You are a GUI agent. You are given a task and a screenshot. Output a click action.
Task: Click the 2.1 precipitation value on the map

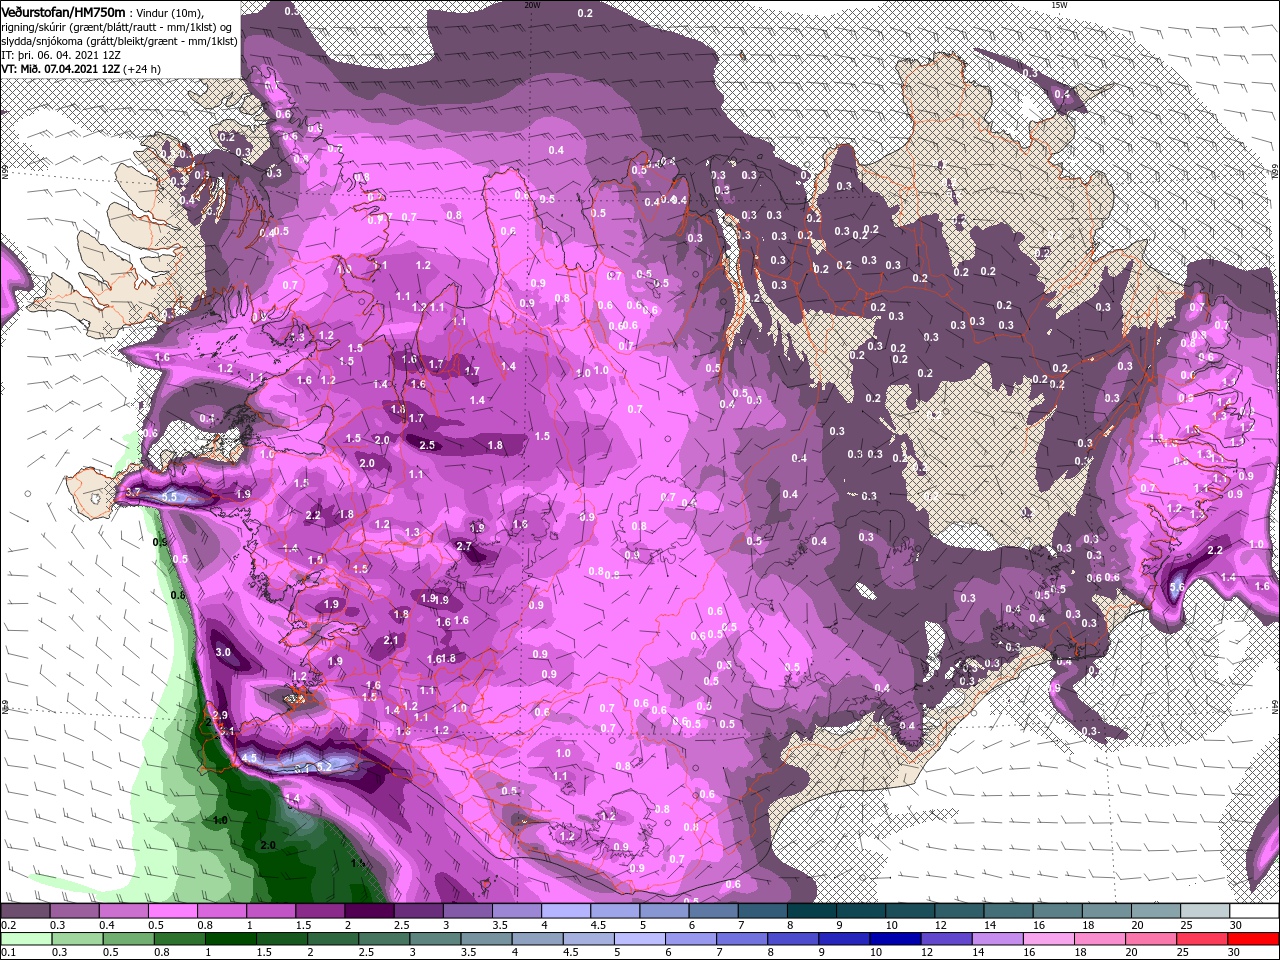[x=392, y=641]
